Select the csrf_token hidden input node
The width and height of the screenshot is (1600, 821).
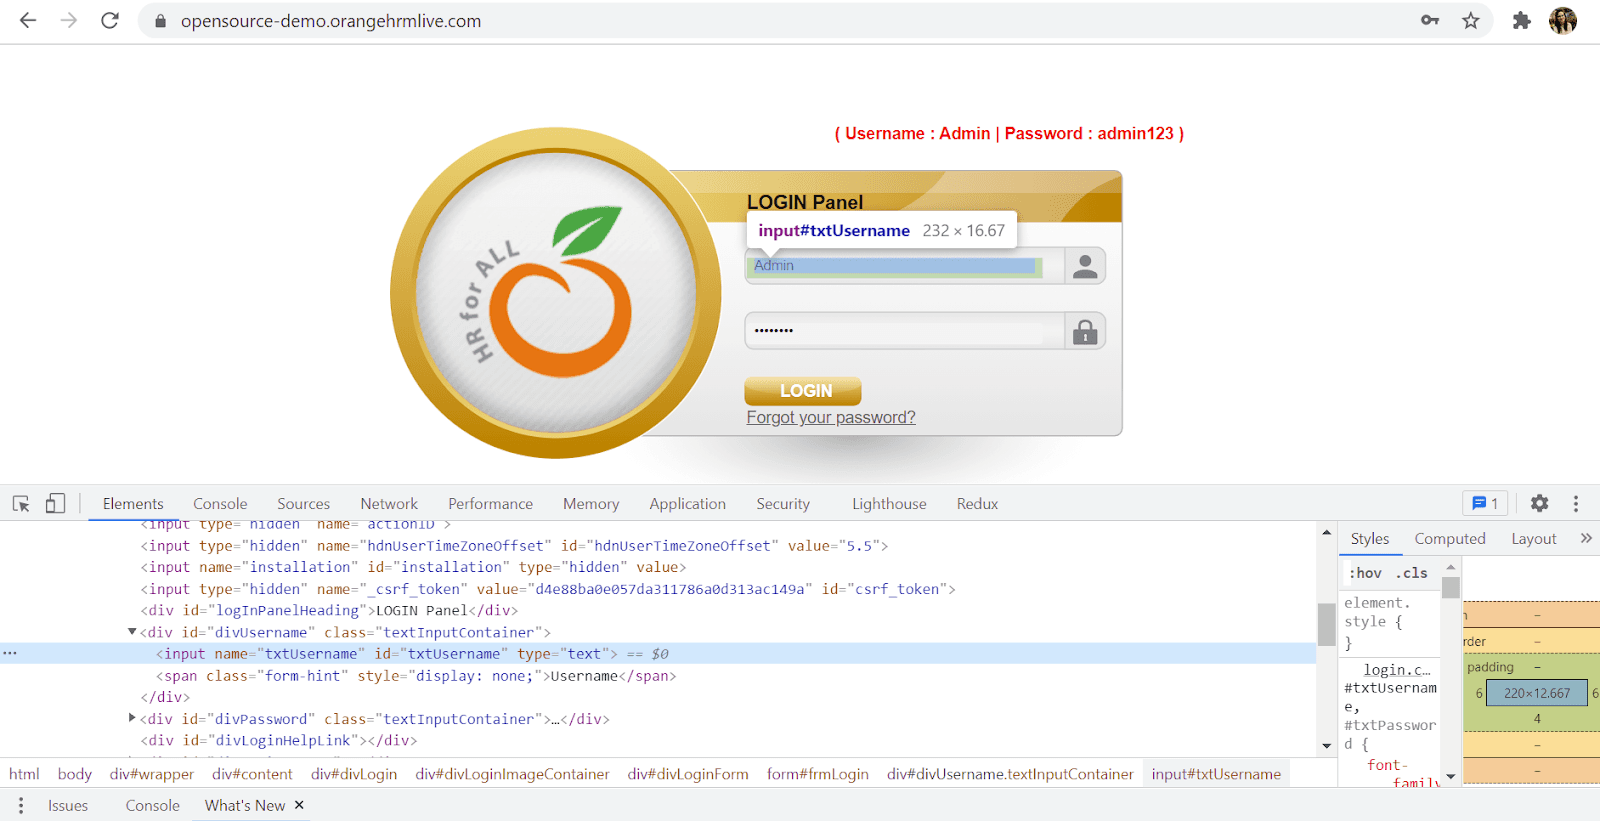click(548, 589)
